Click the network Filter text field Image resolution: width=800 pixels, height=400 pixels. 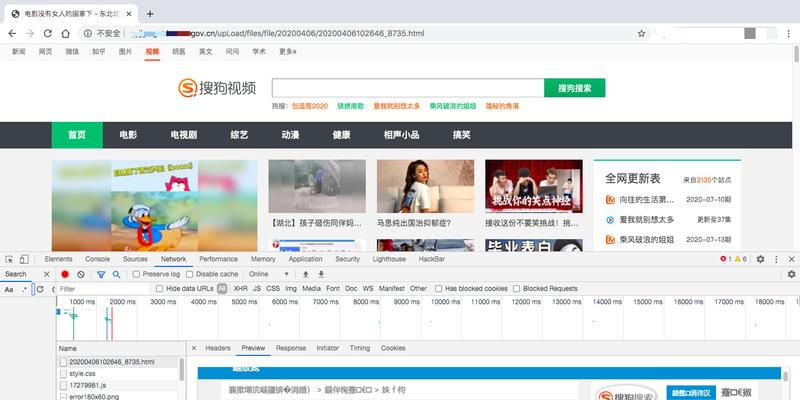point(102,289)
